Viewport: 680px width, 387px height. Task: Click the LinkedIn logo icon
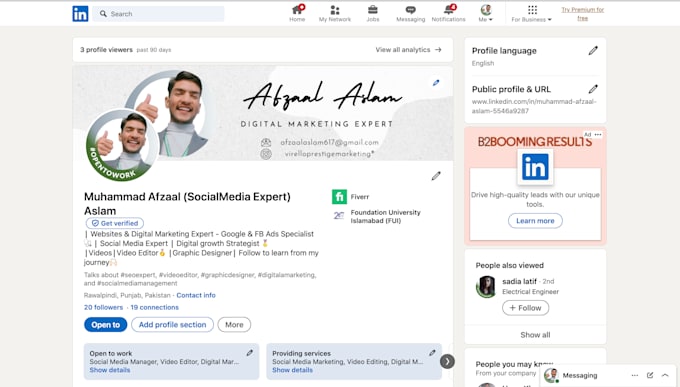pyautogui.click(x=80, y=14)
